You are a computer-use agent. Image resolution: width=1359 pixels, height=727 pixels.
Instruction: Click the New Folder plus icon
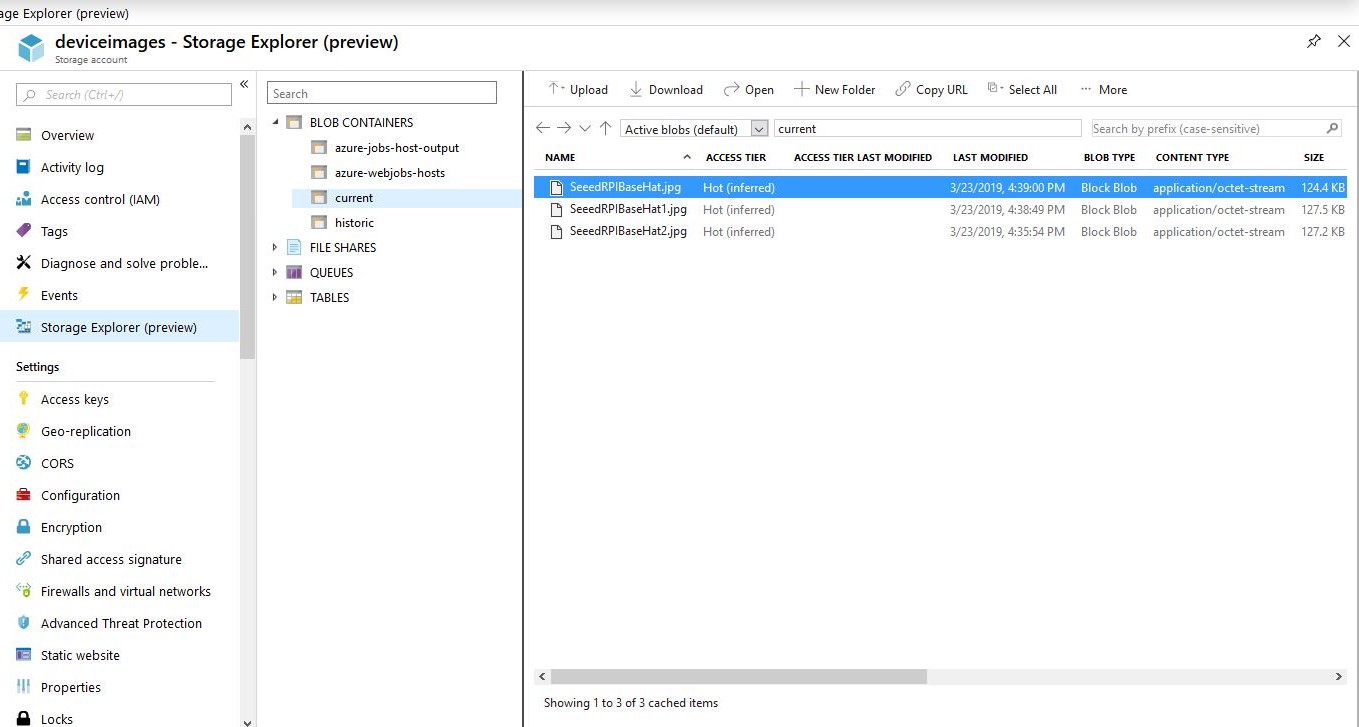tap(801, 89)
